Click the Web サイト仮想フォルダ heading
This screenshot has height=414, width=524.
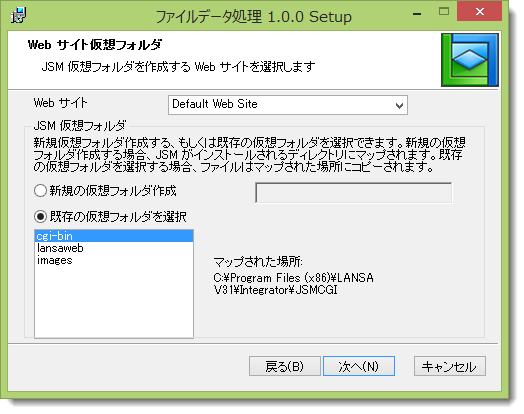tap(95, 44)
